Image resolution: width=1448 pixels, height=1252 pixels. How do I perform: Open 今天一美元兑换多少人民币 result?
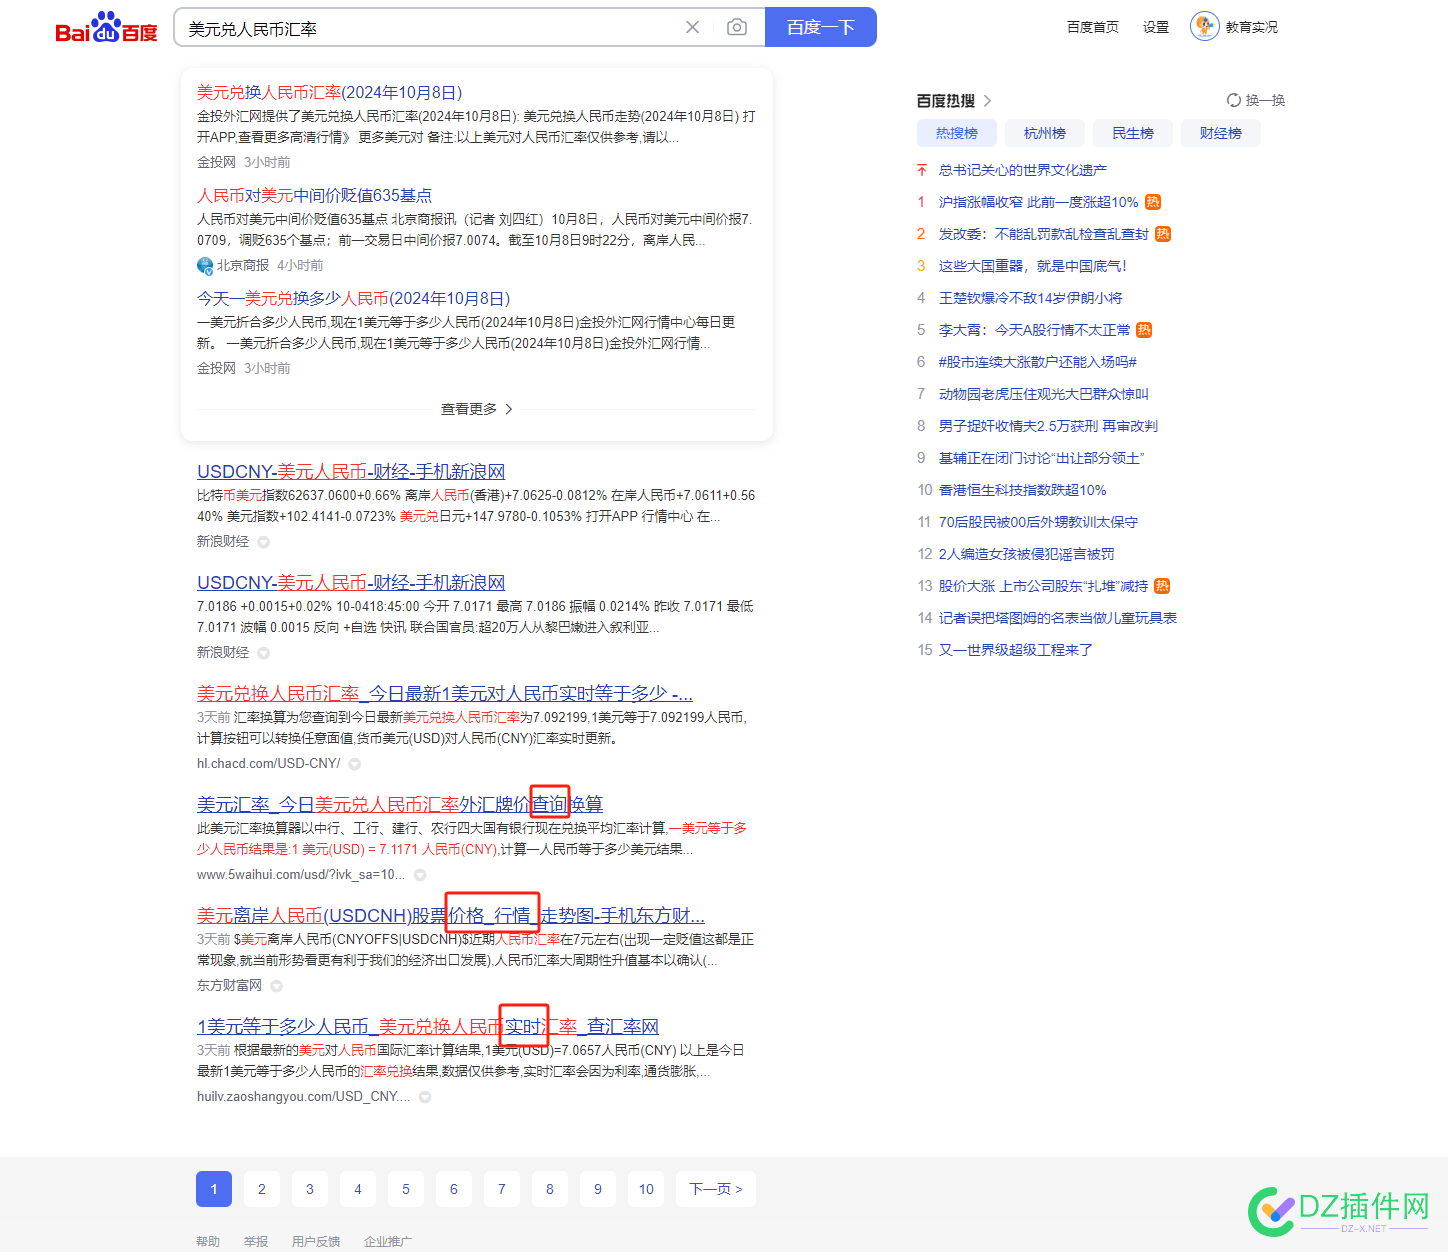pos(354,298)
